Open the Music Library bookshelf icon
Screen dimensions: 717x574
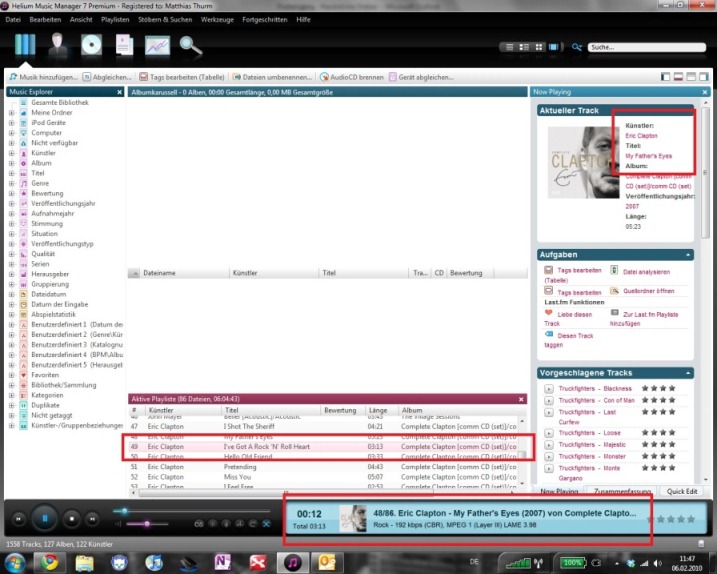click(25, 45)
